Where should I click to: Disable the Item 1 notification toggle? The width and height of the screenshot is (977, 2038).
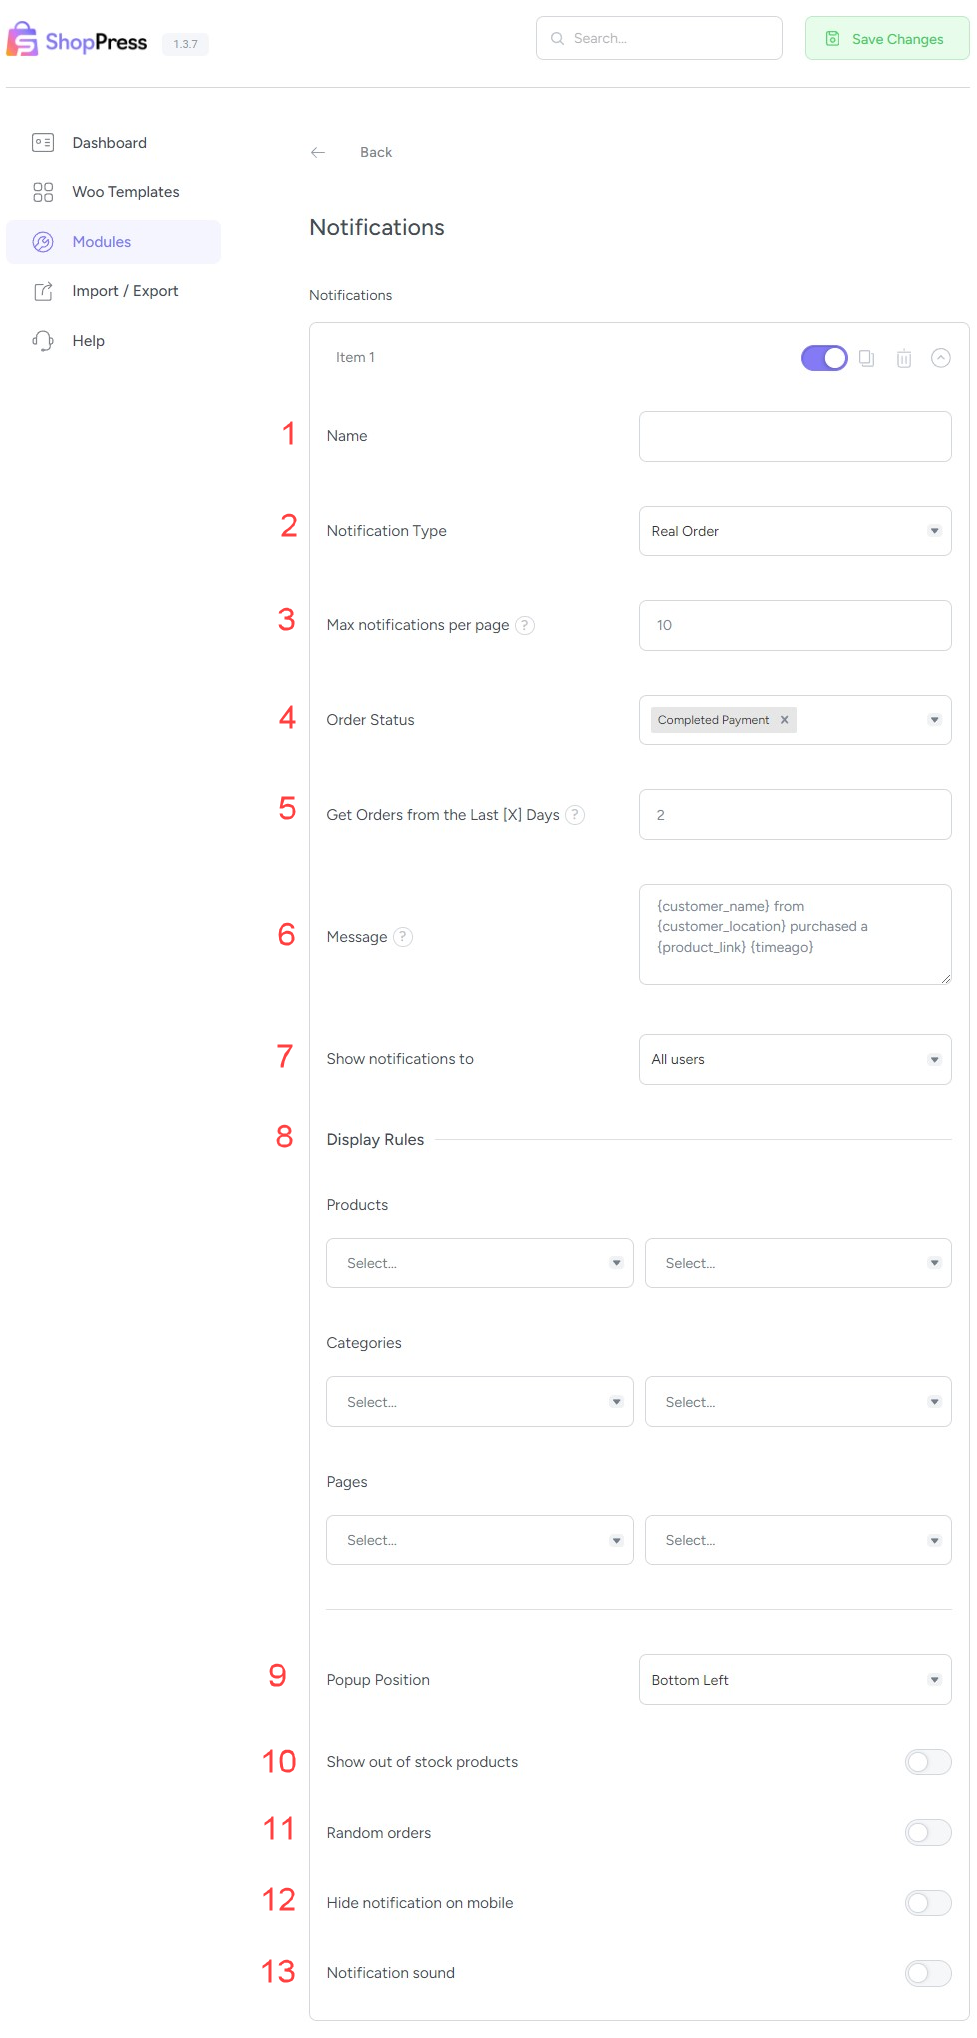(x=824, y=358)
